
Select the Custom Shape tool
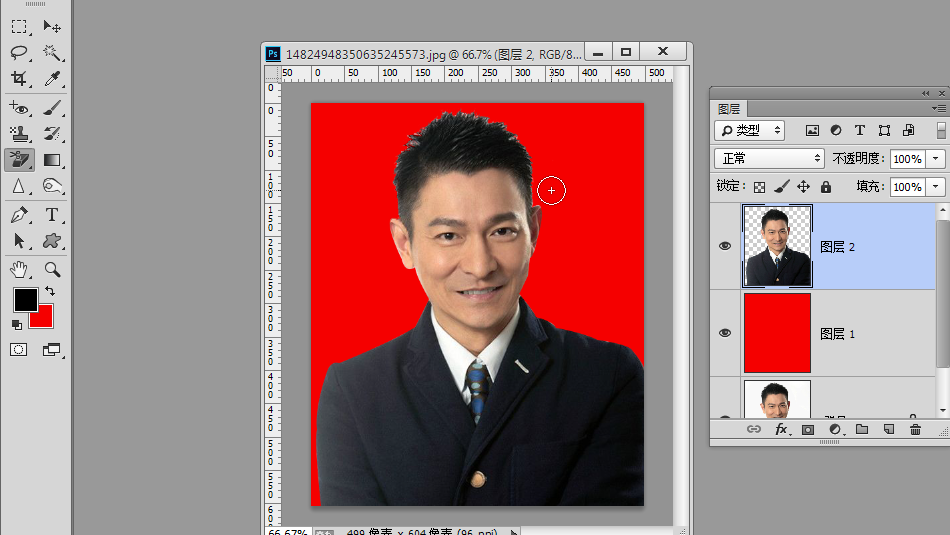tap(51, 241)
